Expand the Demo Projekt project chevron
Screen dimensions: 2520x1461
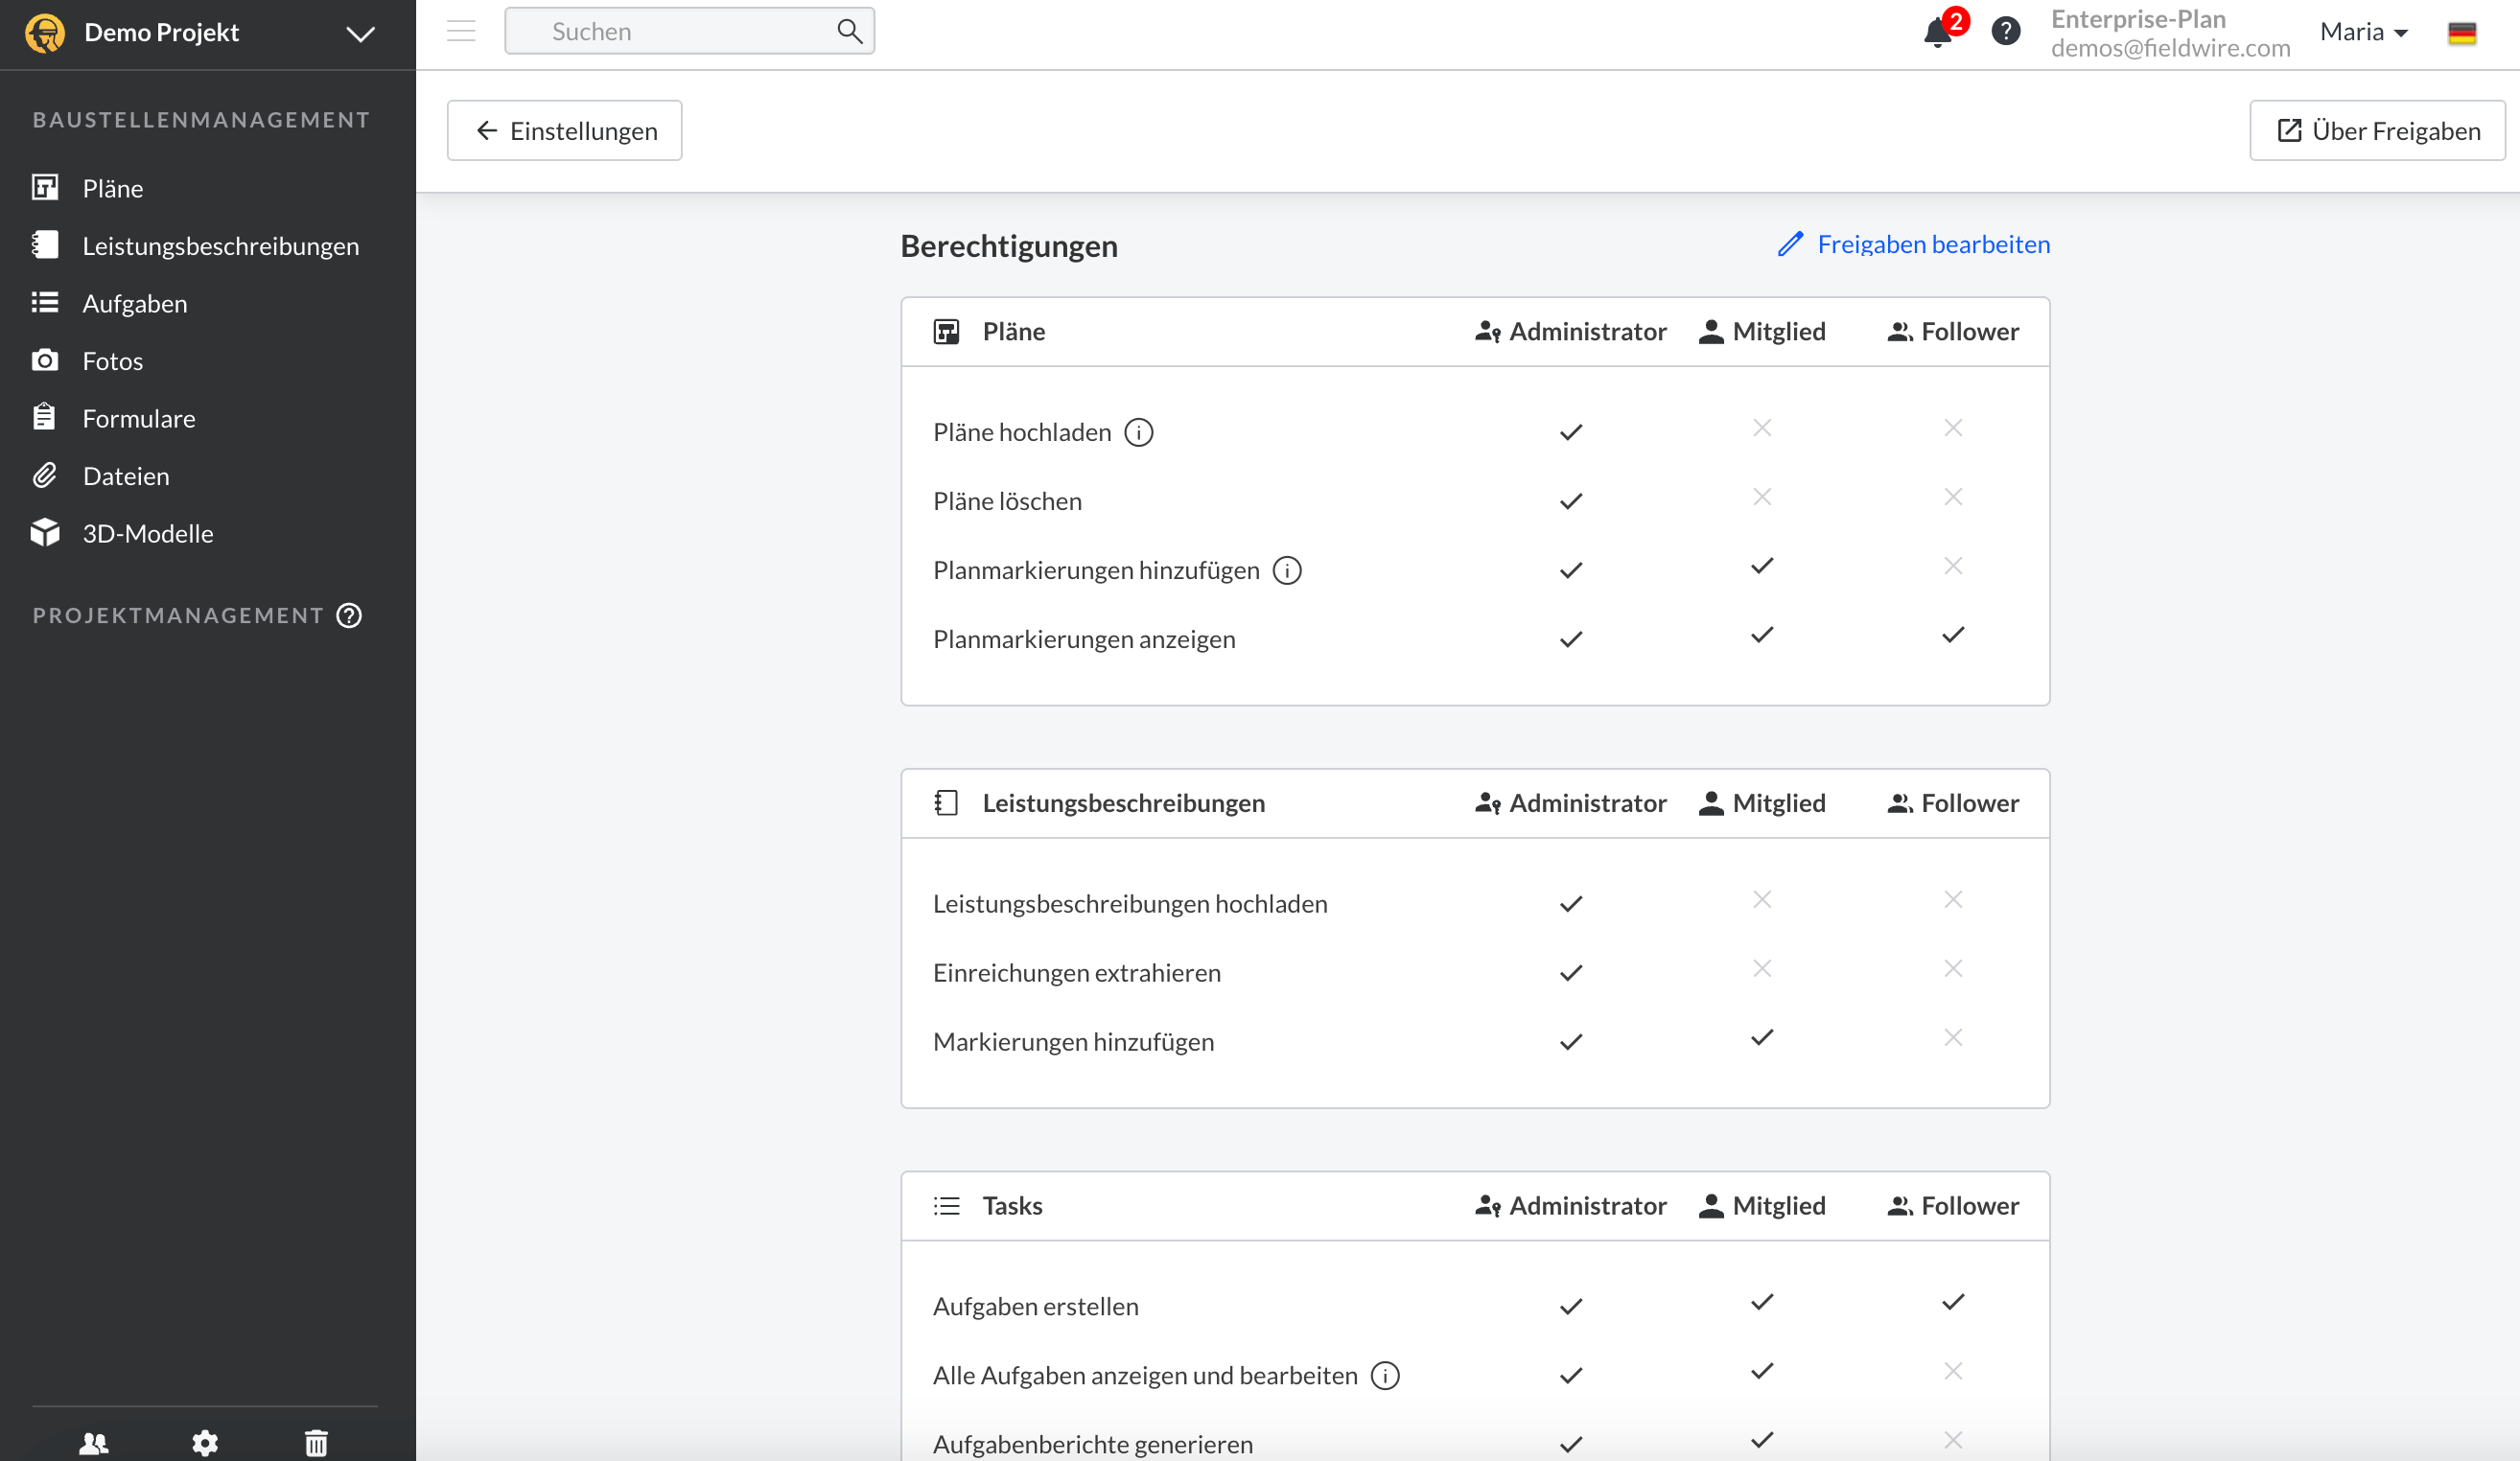click(x=360, y=34)
